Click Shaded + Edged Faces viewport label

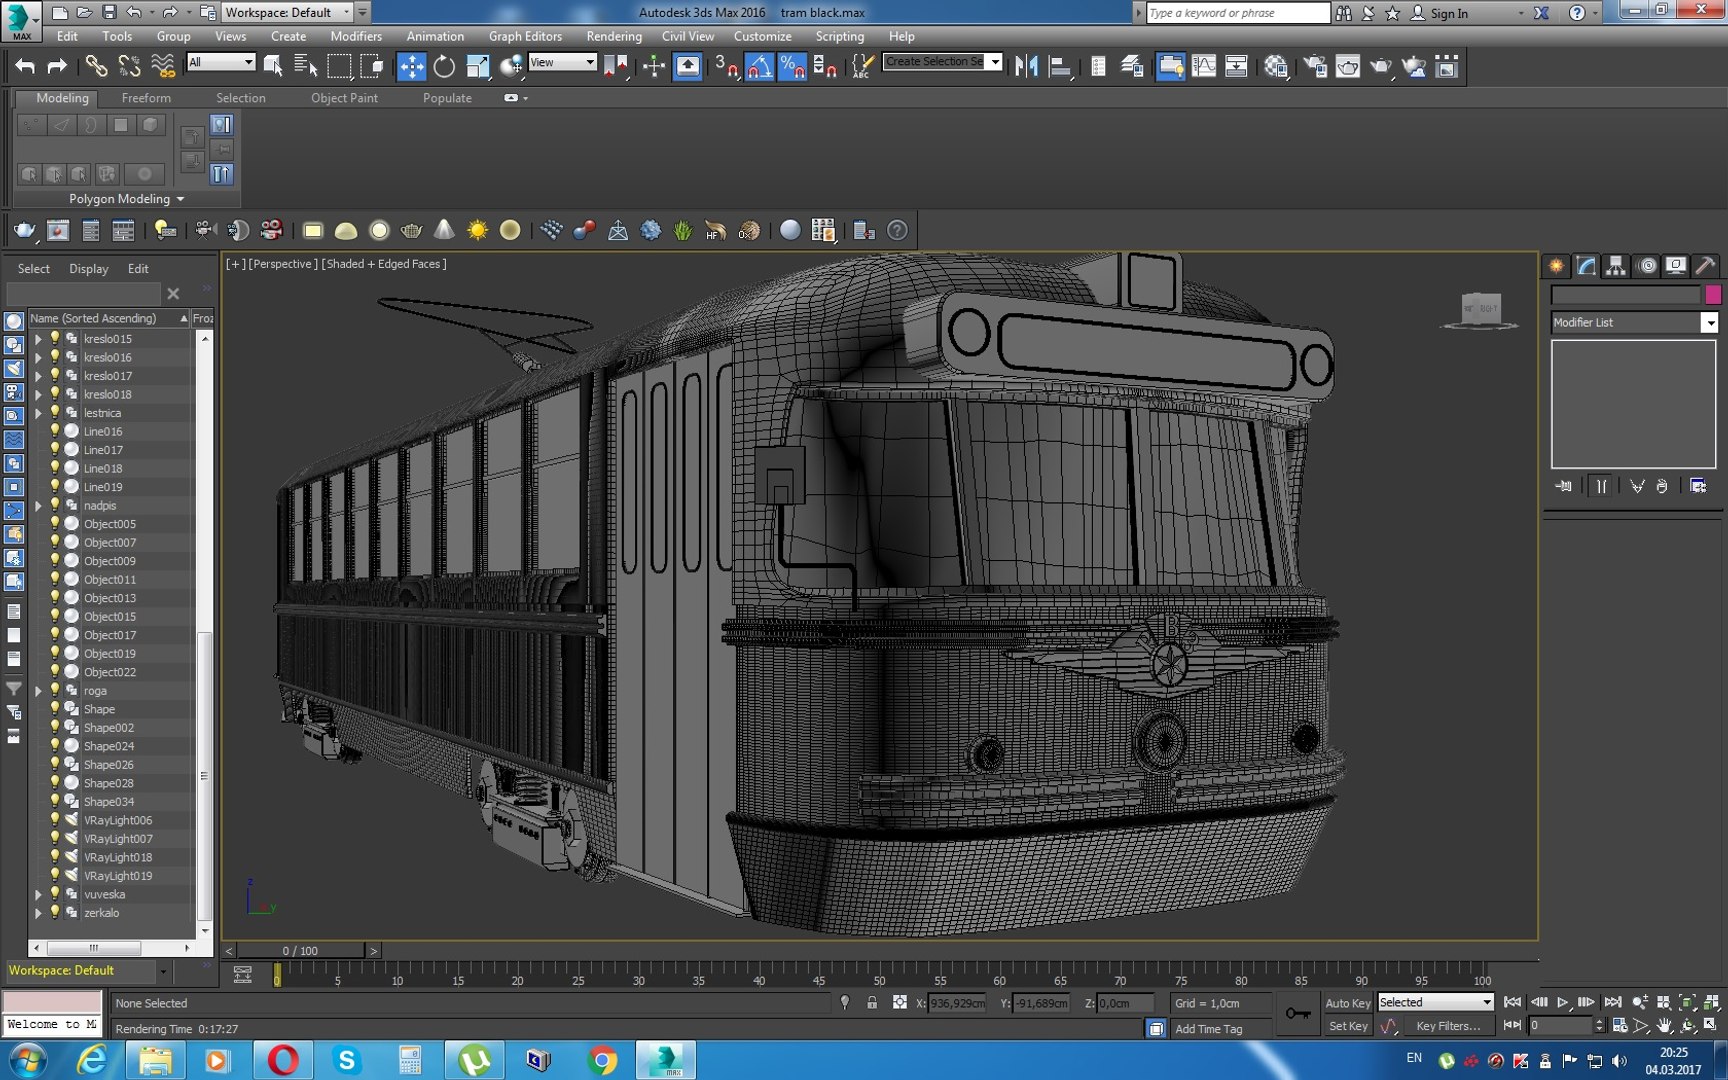(x=384, y=264)
